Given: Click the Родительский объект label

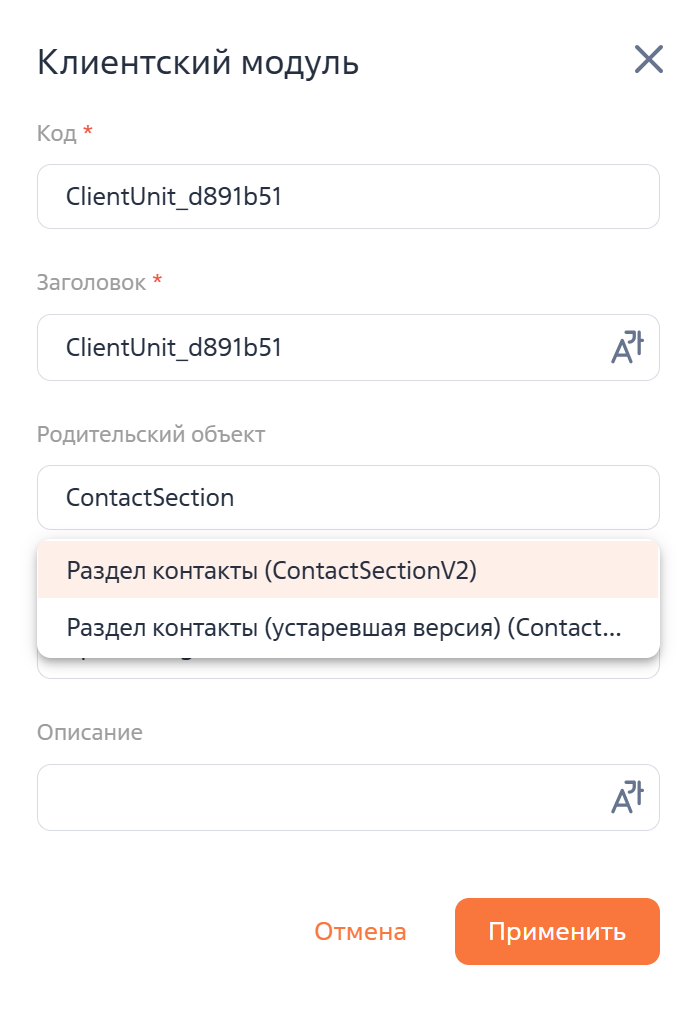Looking at the screenshot, I should pos(151,434).
